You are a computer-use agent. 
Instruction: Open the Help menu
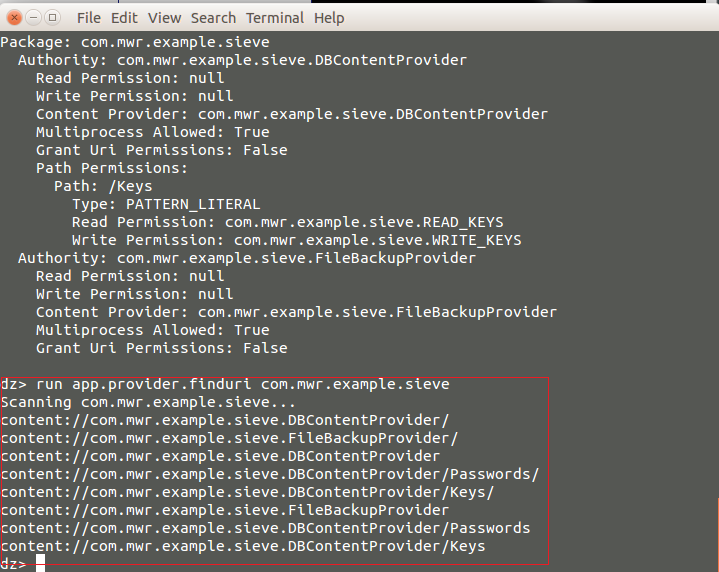tap(329, 18)
